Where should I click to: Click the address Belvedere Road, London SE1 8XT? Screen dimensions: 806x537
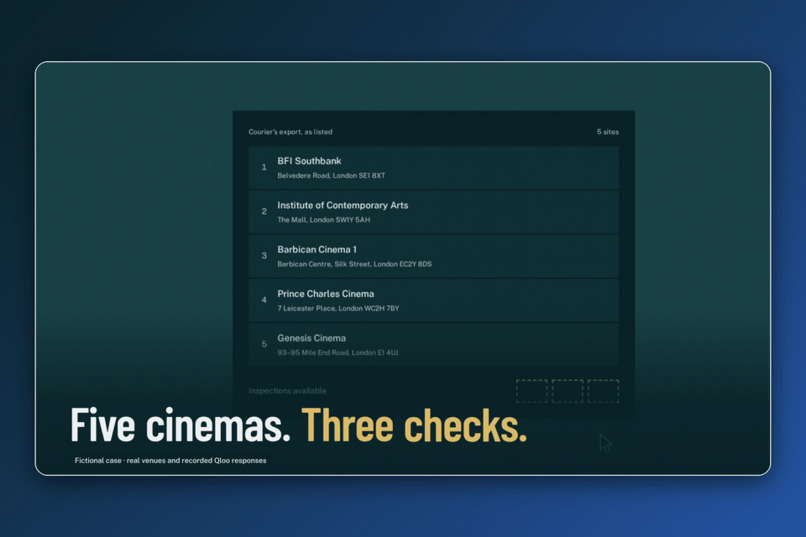(331, 176)
